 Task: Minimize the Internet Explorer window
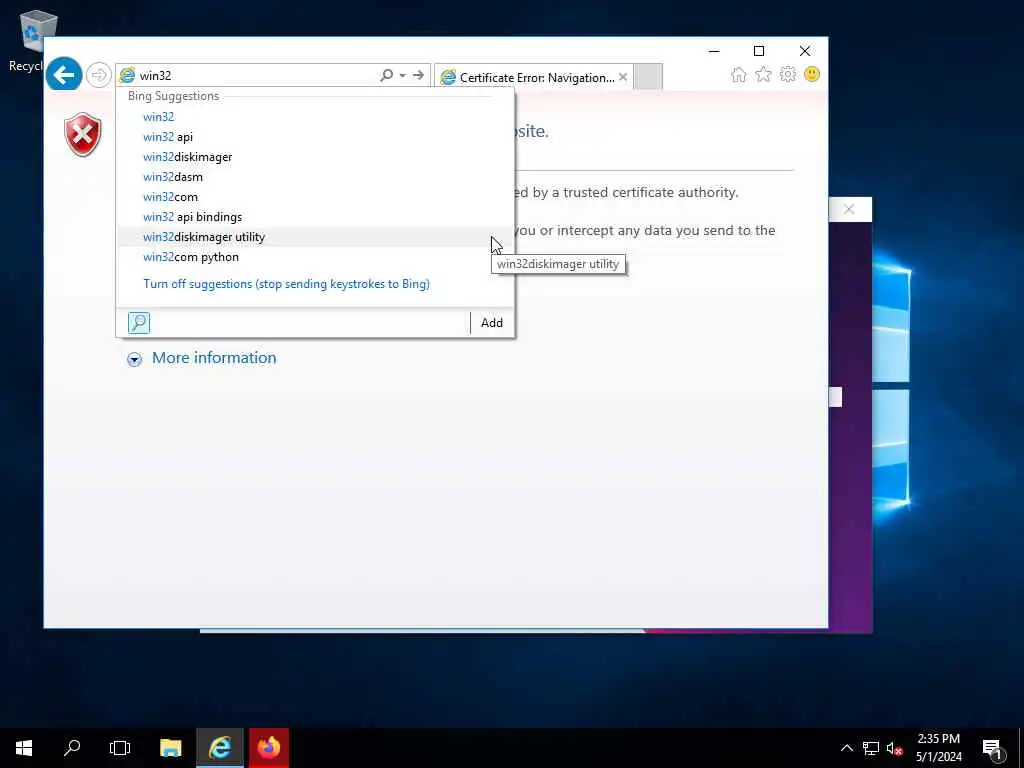714,51
